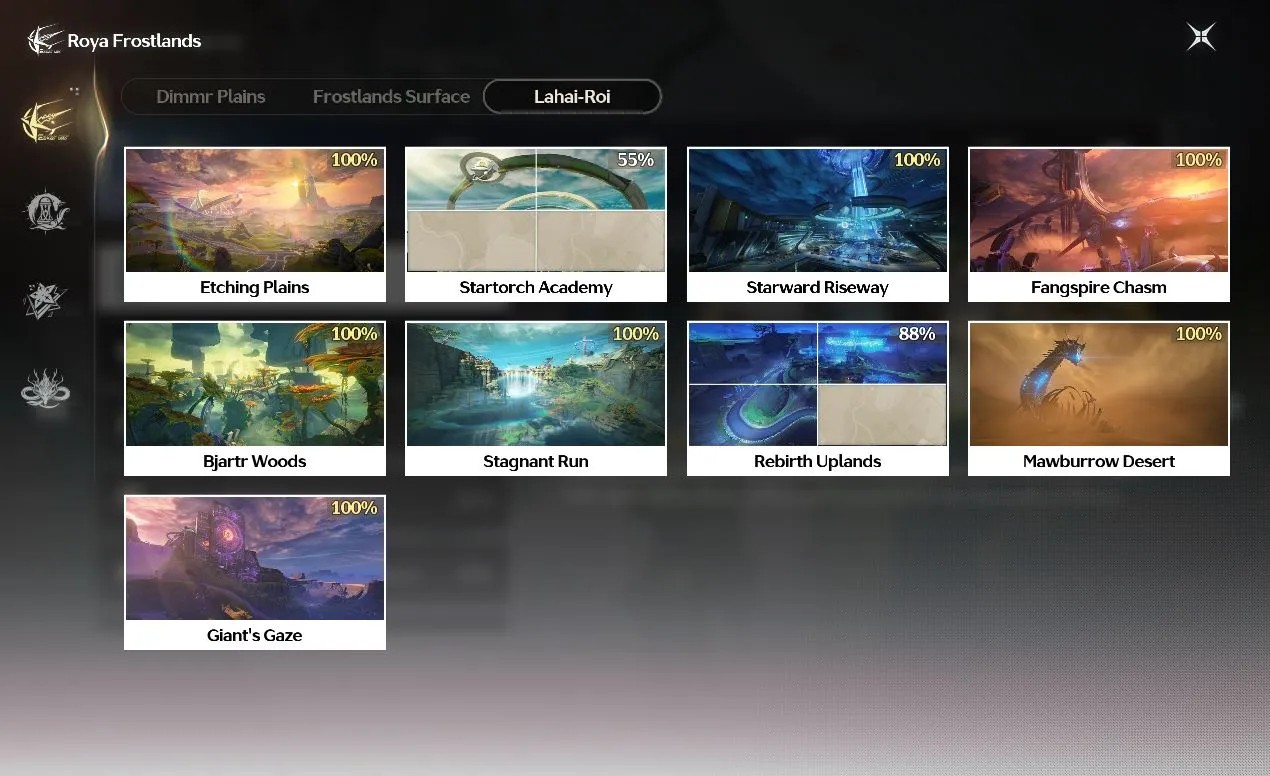Viewport: 1270px width, 776px height.
Task: Open the Etching Plains area card
Action: (x=255, y=225)
